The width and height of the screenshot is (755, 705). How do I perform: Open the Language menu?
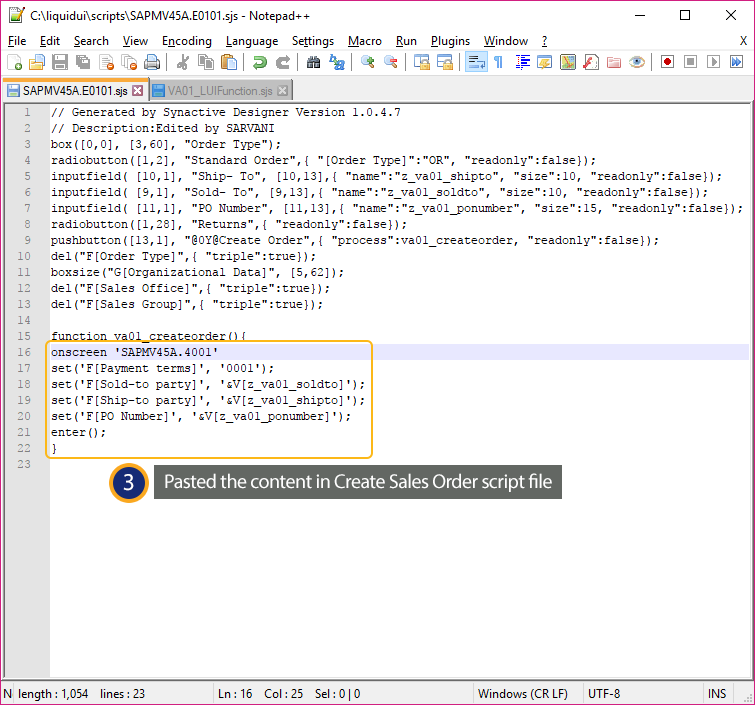pos(252,41)
